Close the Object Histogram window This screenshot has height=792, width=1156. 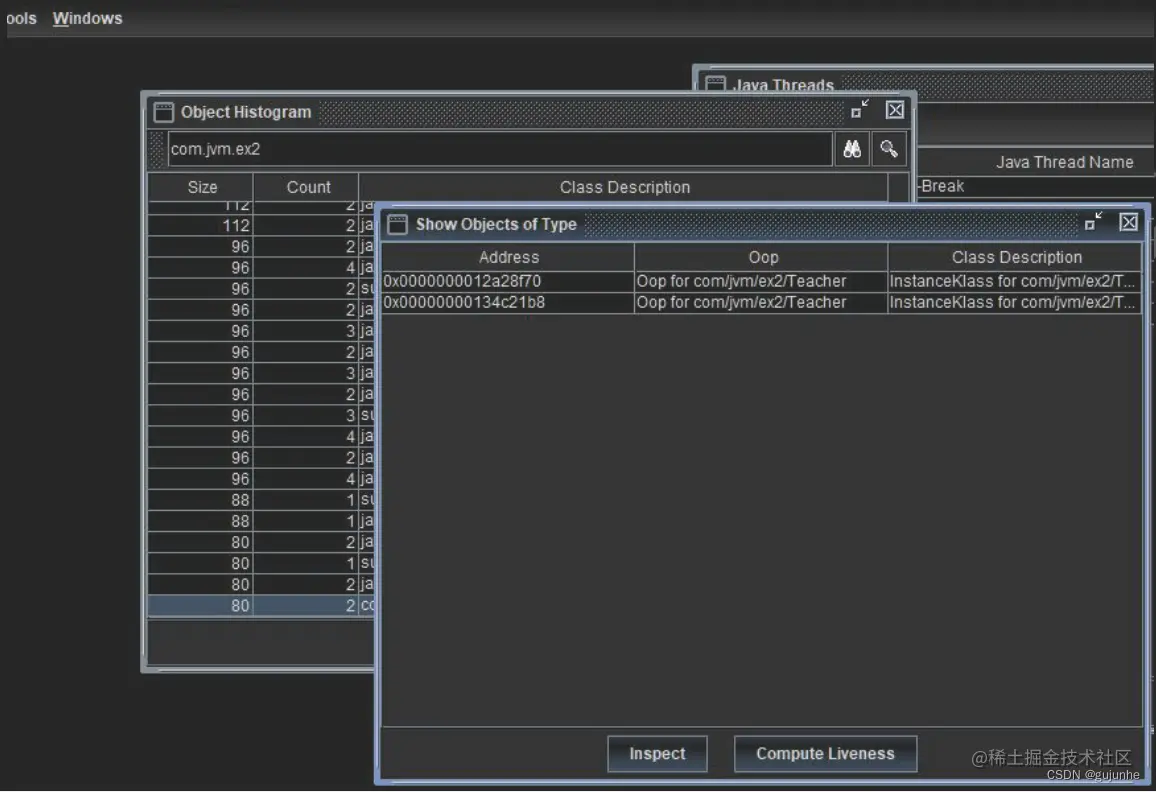pyautogui.click(x=895, y=110)
